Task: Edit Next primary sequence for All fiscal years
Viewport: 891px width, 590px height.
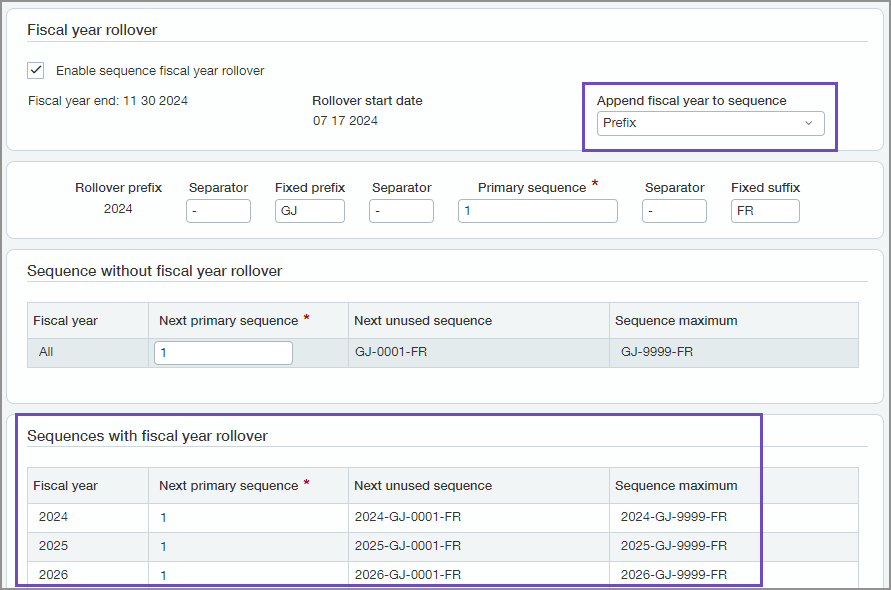Action: pos(222,352)
